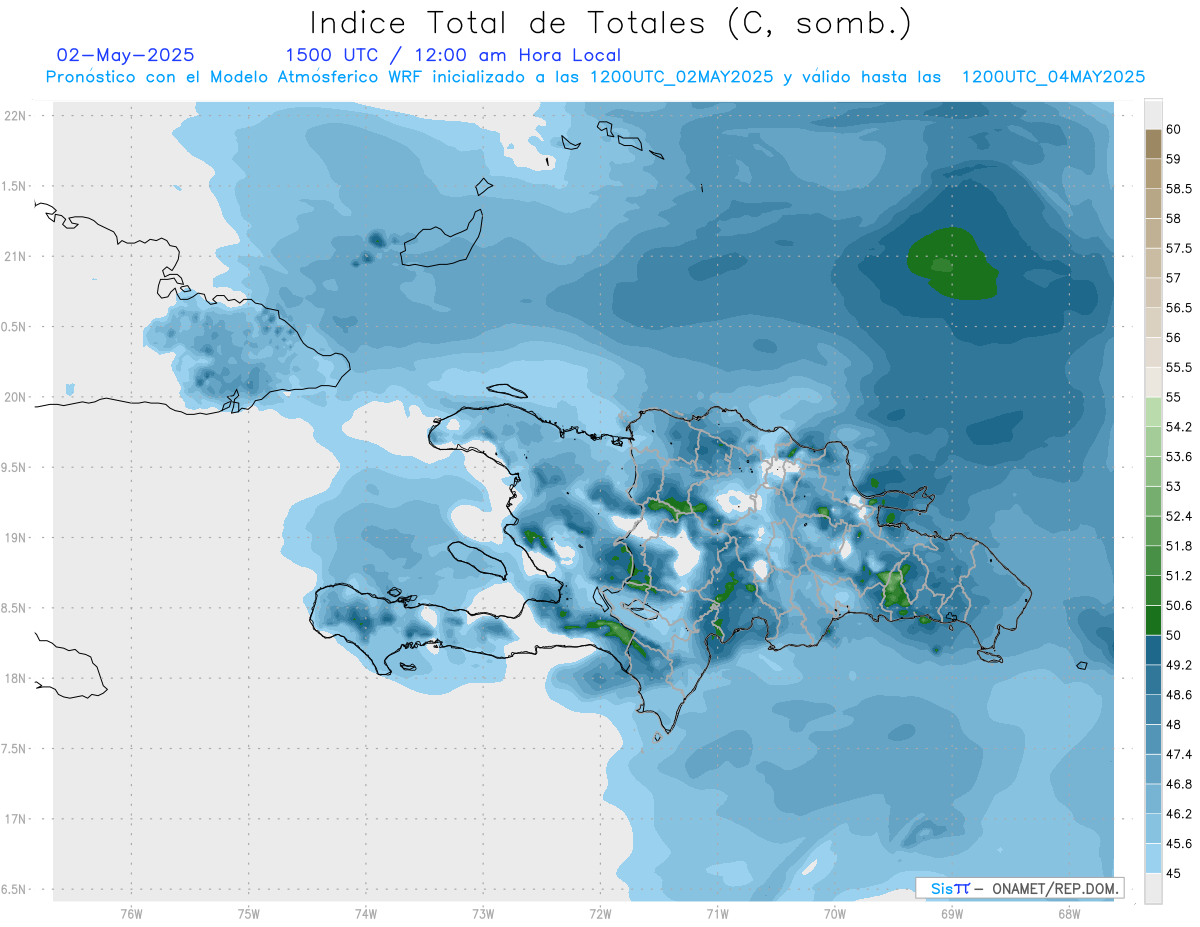Click the "58.5" colorbar value
This screenshot has width=1200, height=927.
pos(1179,188)
